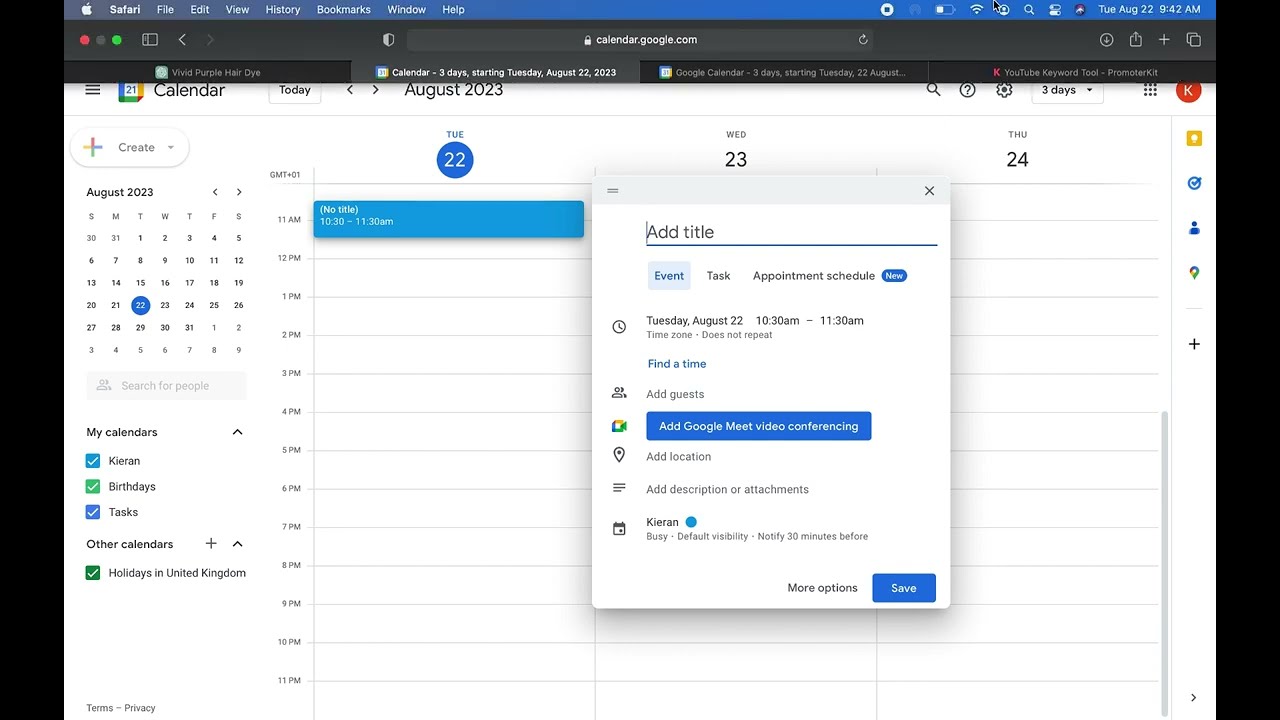
Task: Uncheck the Tasks calendar
Action: tap(93, 512)
